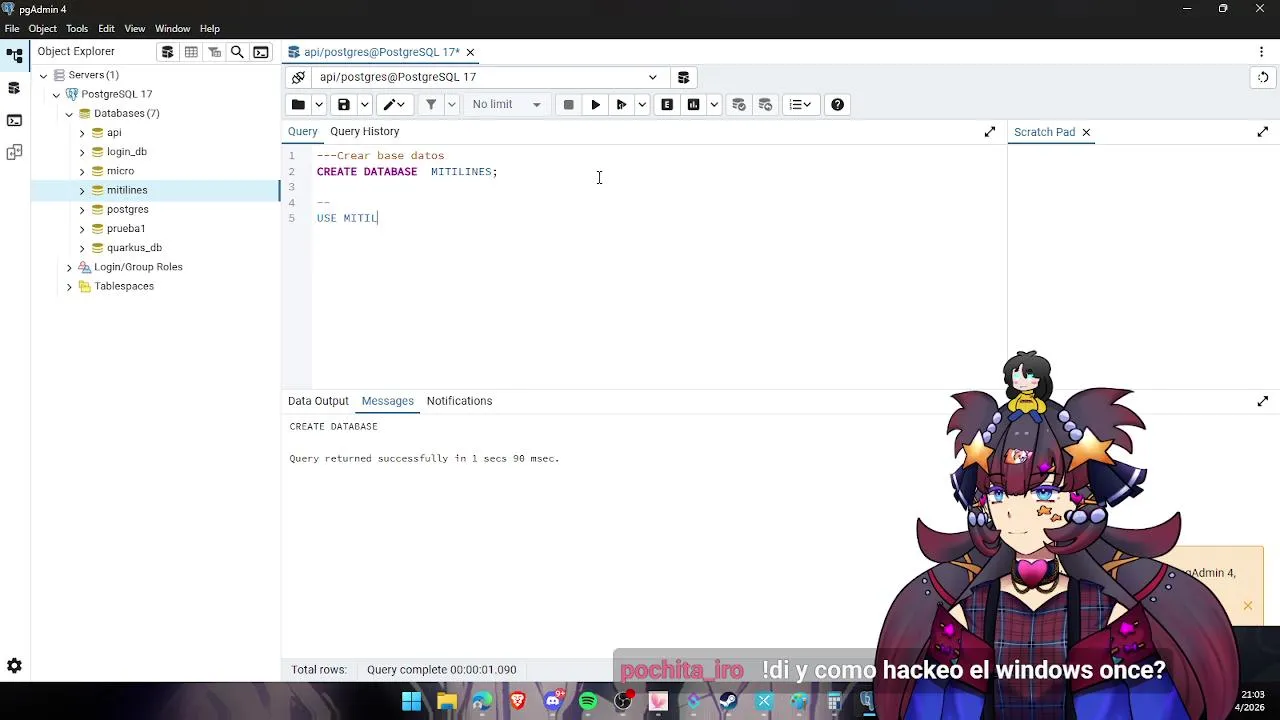Open the Query Tool workspace sidebar icon

coord(14,88)
